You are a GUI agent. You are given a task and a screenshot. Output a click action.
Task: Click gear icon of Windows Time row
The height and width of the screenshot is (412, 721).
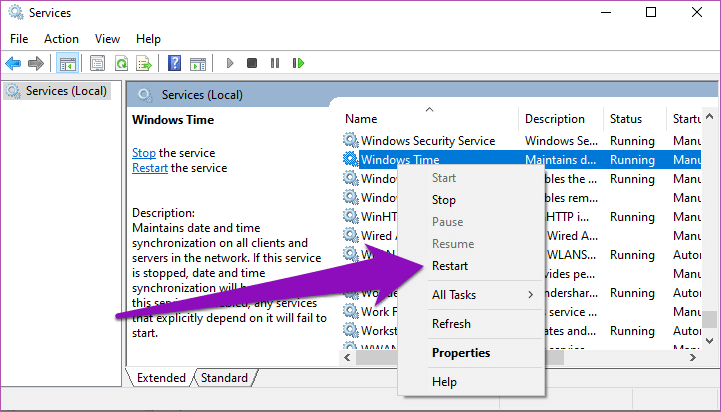(351, 159)
